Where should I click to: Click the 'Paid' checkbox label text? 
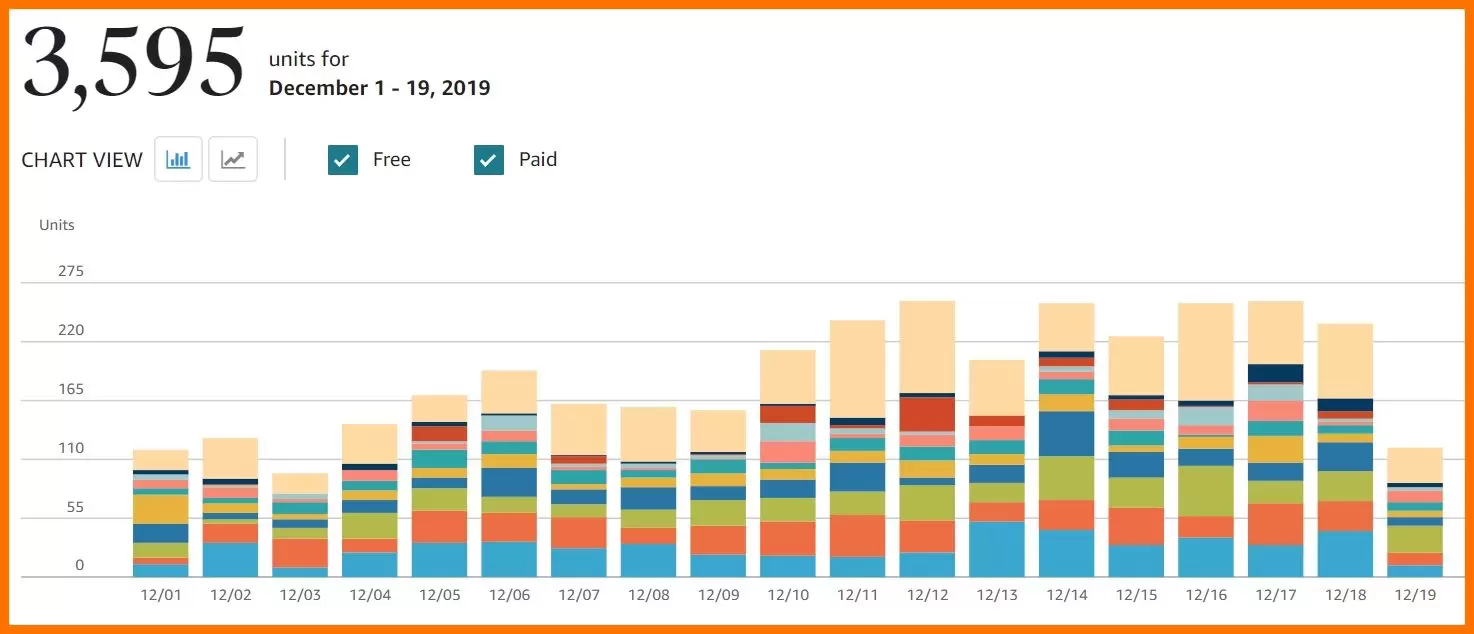click(537, 160)
